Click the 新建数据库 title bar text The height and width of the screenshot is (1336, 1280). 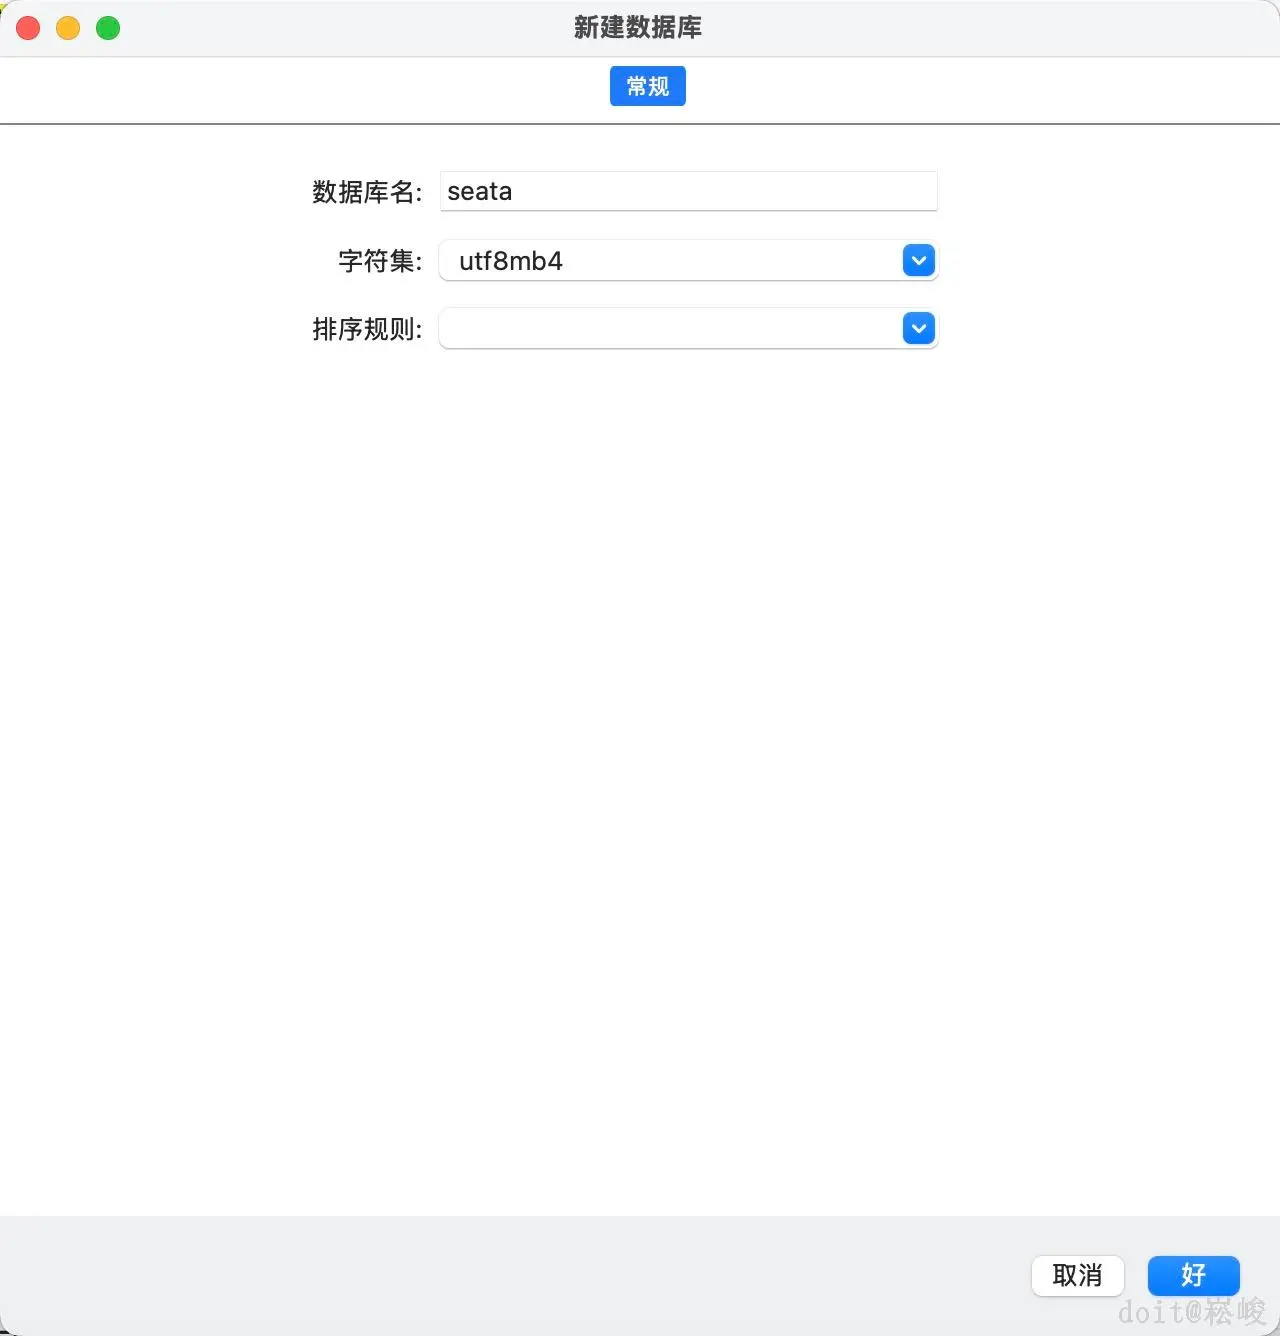[x=637, y=28]
